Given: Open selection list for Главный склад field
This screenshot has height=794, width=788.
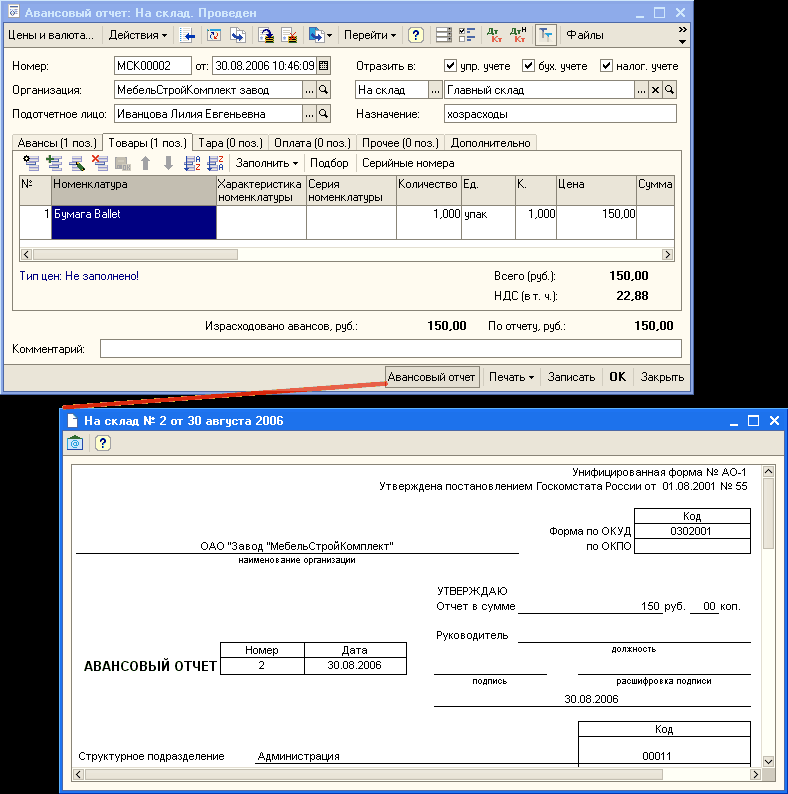Looking at the screenshot, I should [641, 90].
